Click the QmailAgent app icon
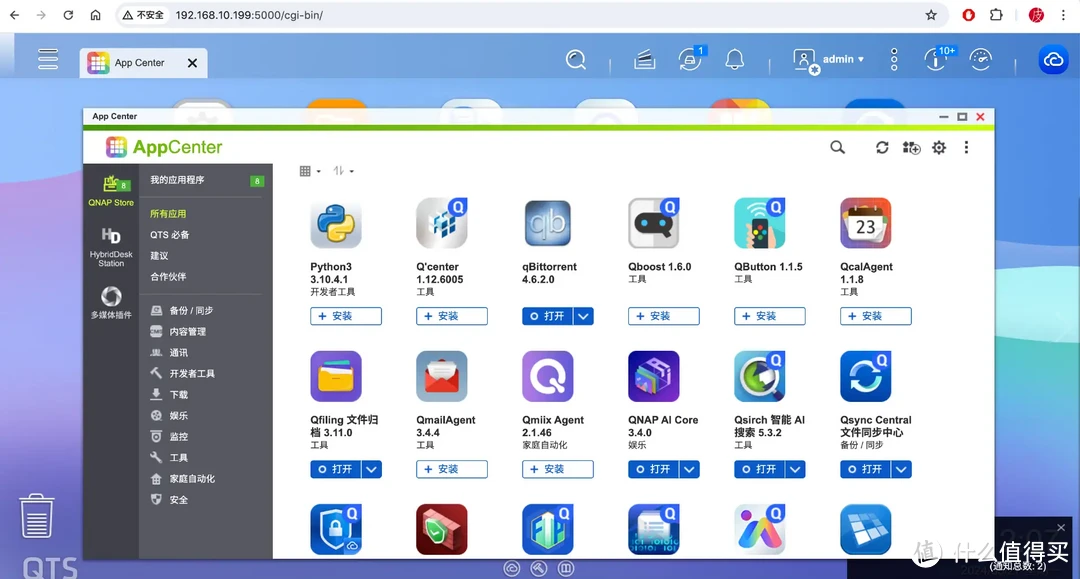 442,376
